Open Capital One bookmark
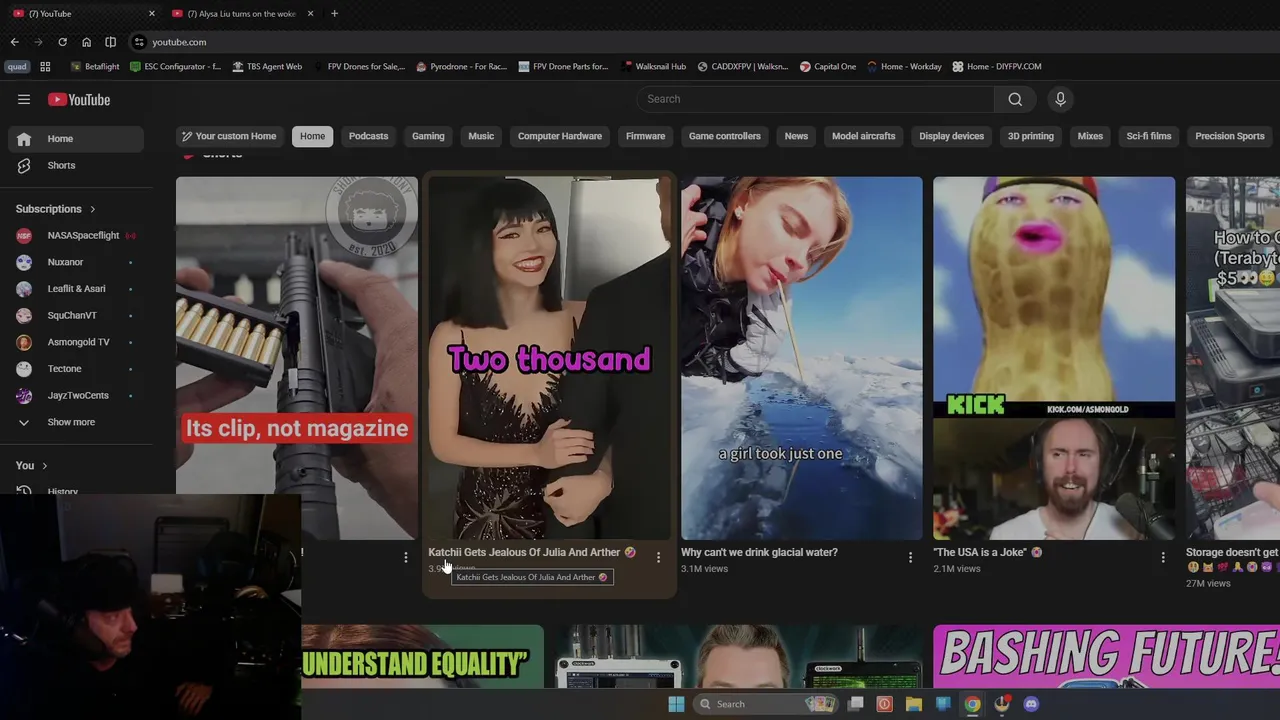The image size is (1280, 720). click(x=828, y=66)
